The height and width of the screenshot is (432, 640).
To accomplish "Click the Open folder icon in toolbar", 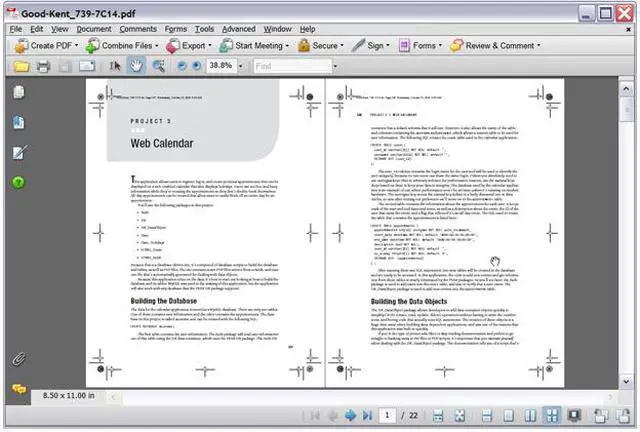I will [x=21, y=66].
